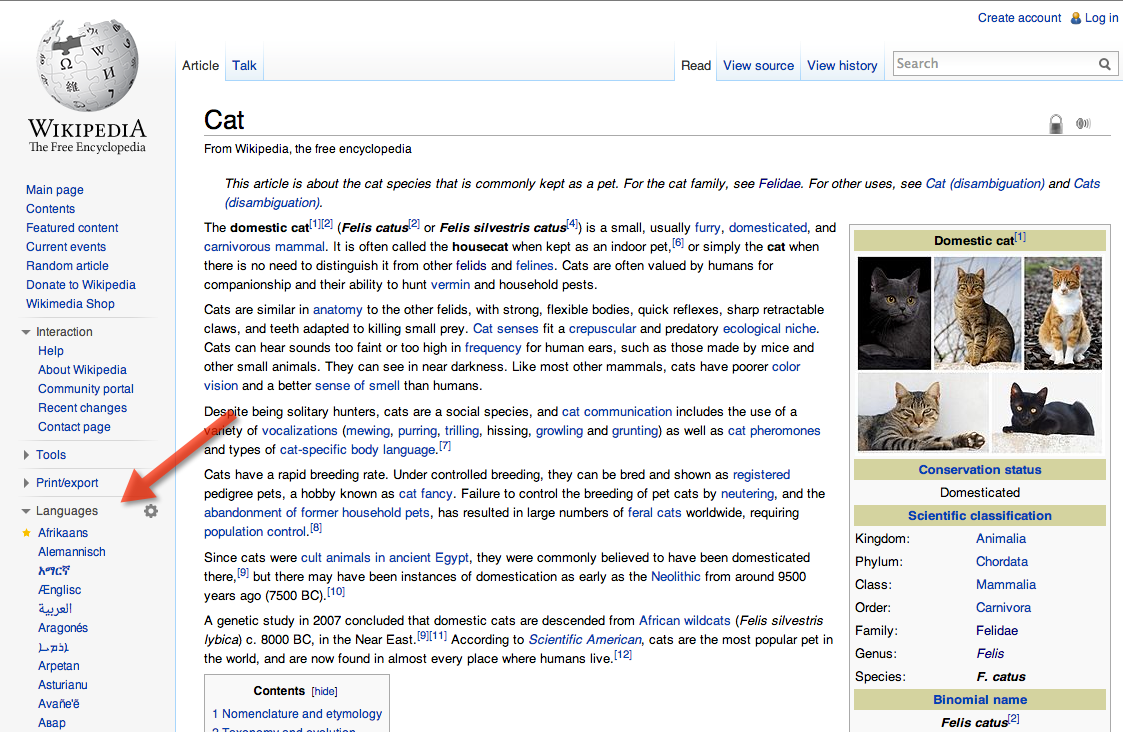
Task: Select the Article tab
Action: coord(201,65)
